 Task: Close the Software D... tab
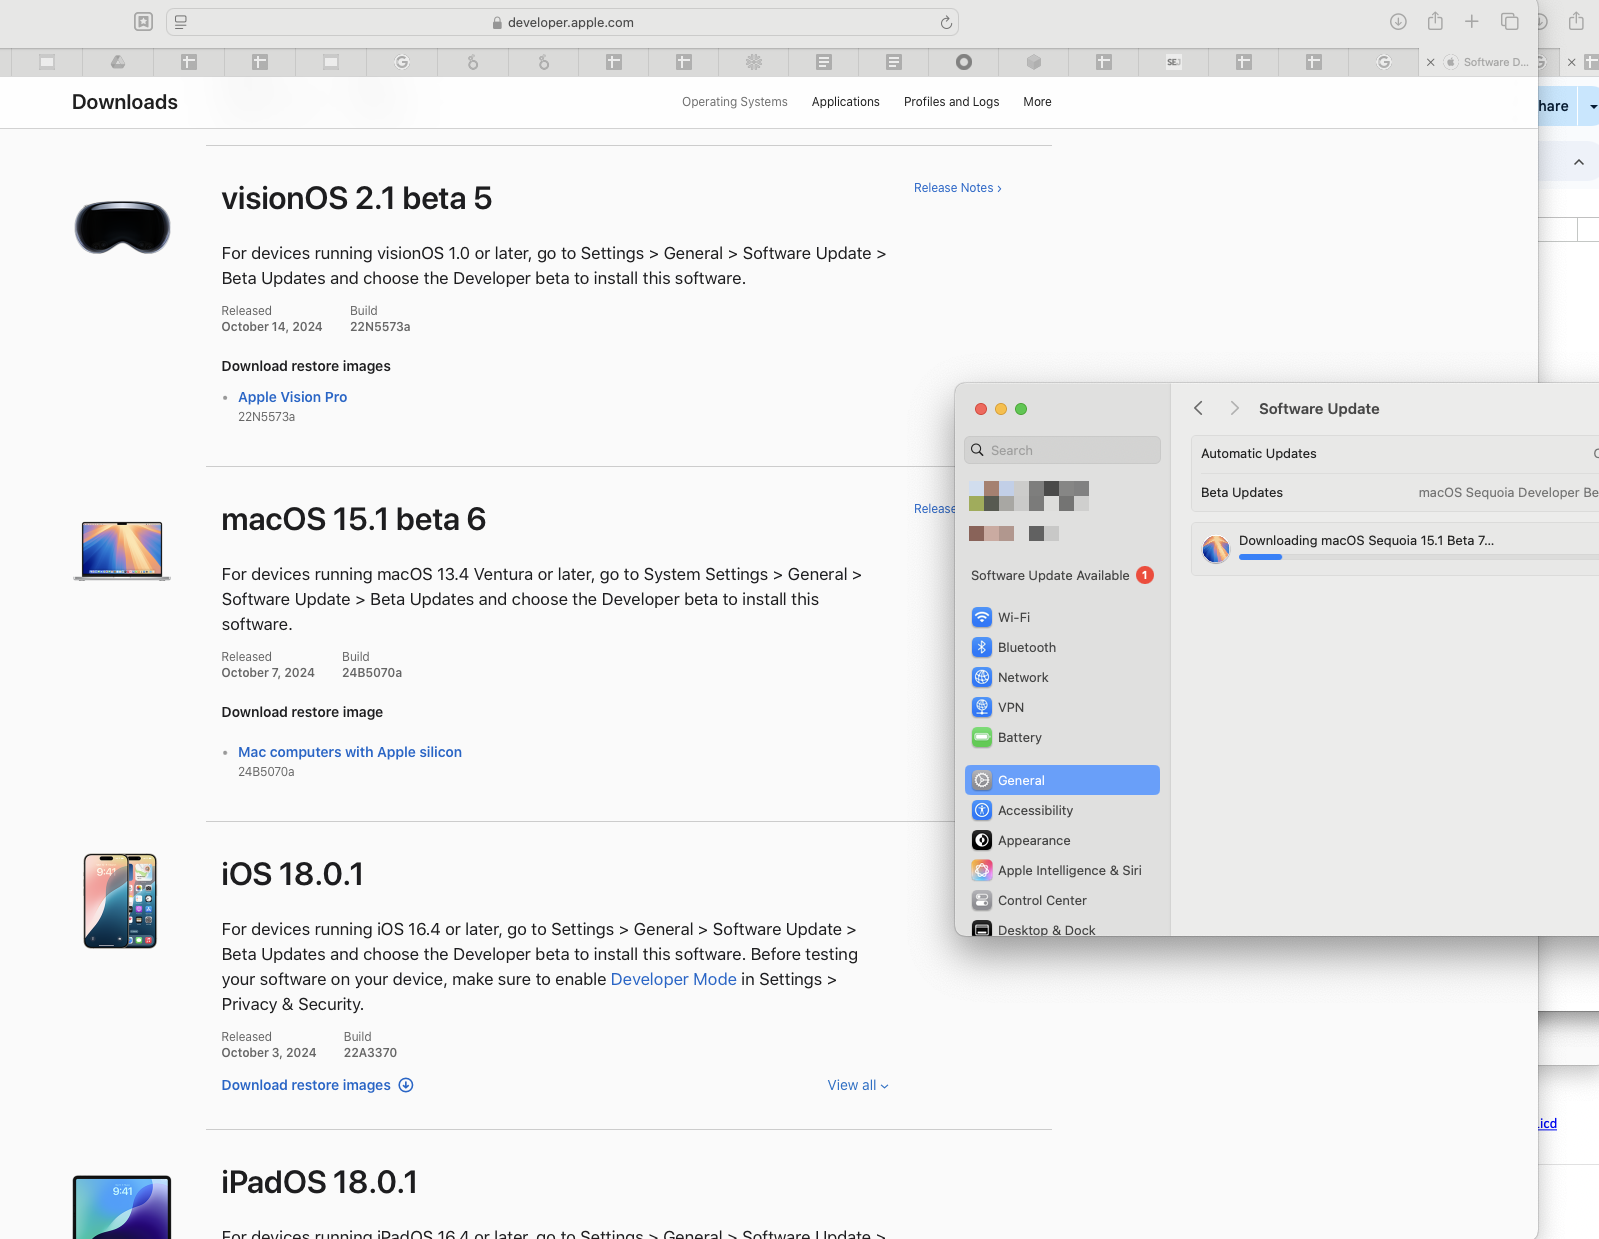coord(1430,62)
